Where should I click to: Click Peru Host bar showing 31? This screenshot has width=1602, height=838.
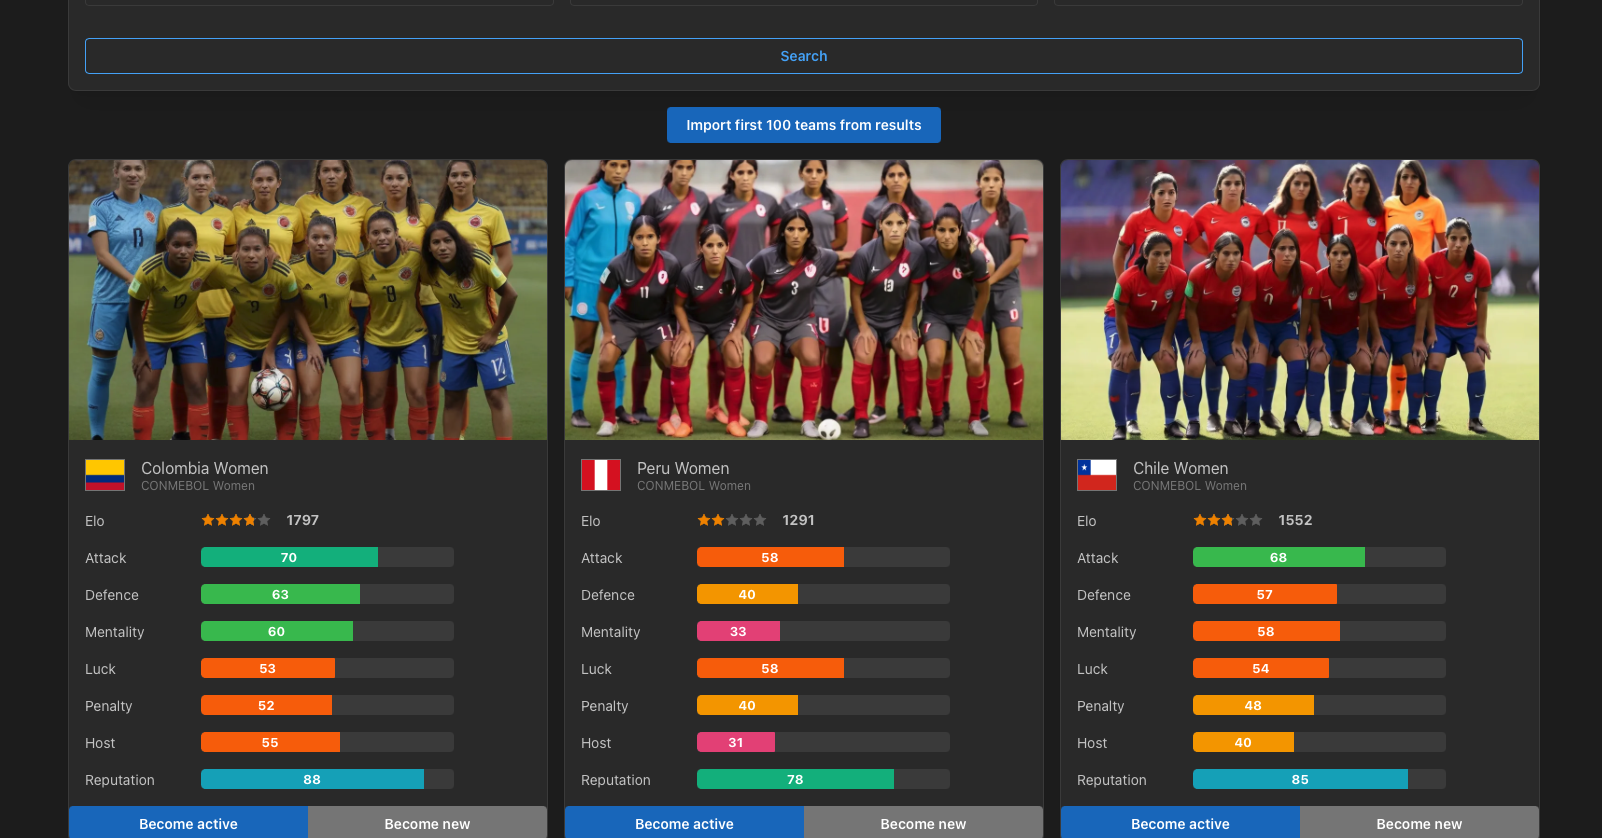pyautogui.click(x=823, y=742)
